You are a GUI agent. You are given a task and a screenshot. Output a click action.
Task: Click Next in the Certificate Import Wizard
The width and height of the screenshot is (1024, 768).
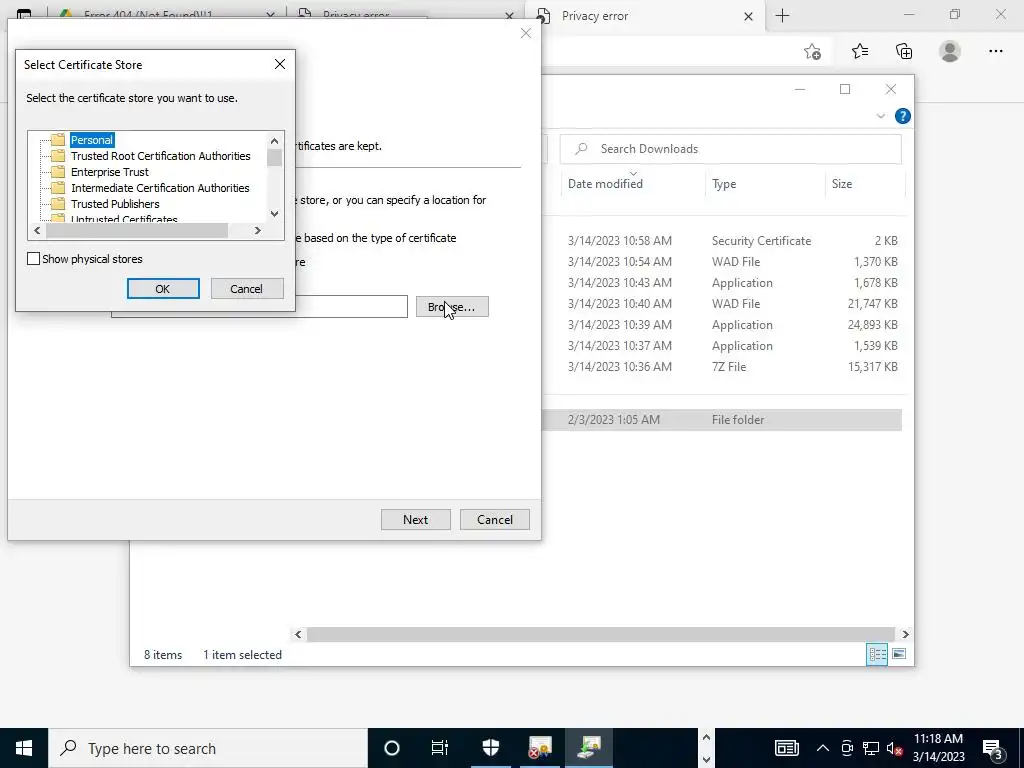415,520
